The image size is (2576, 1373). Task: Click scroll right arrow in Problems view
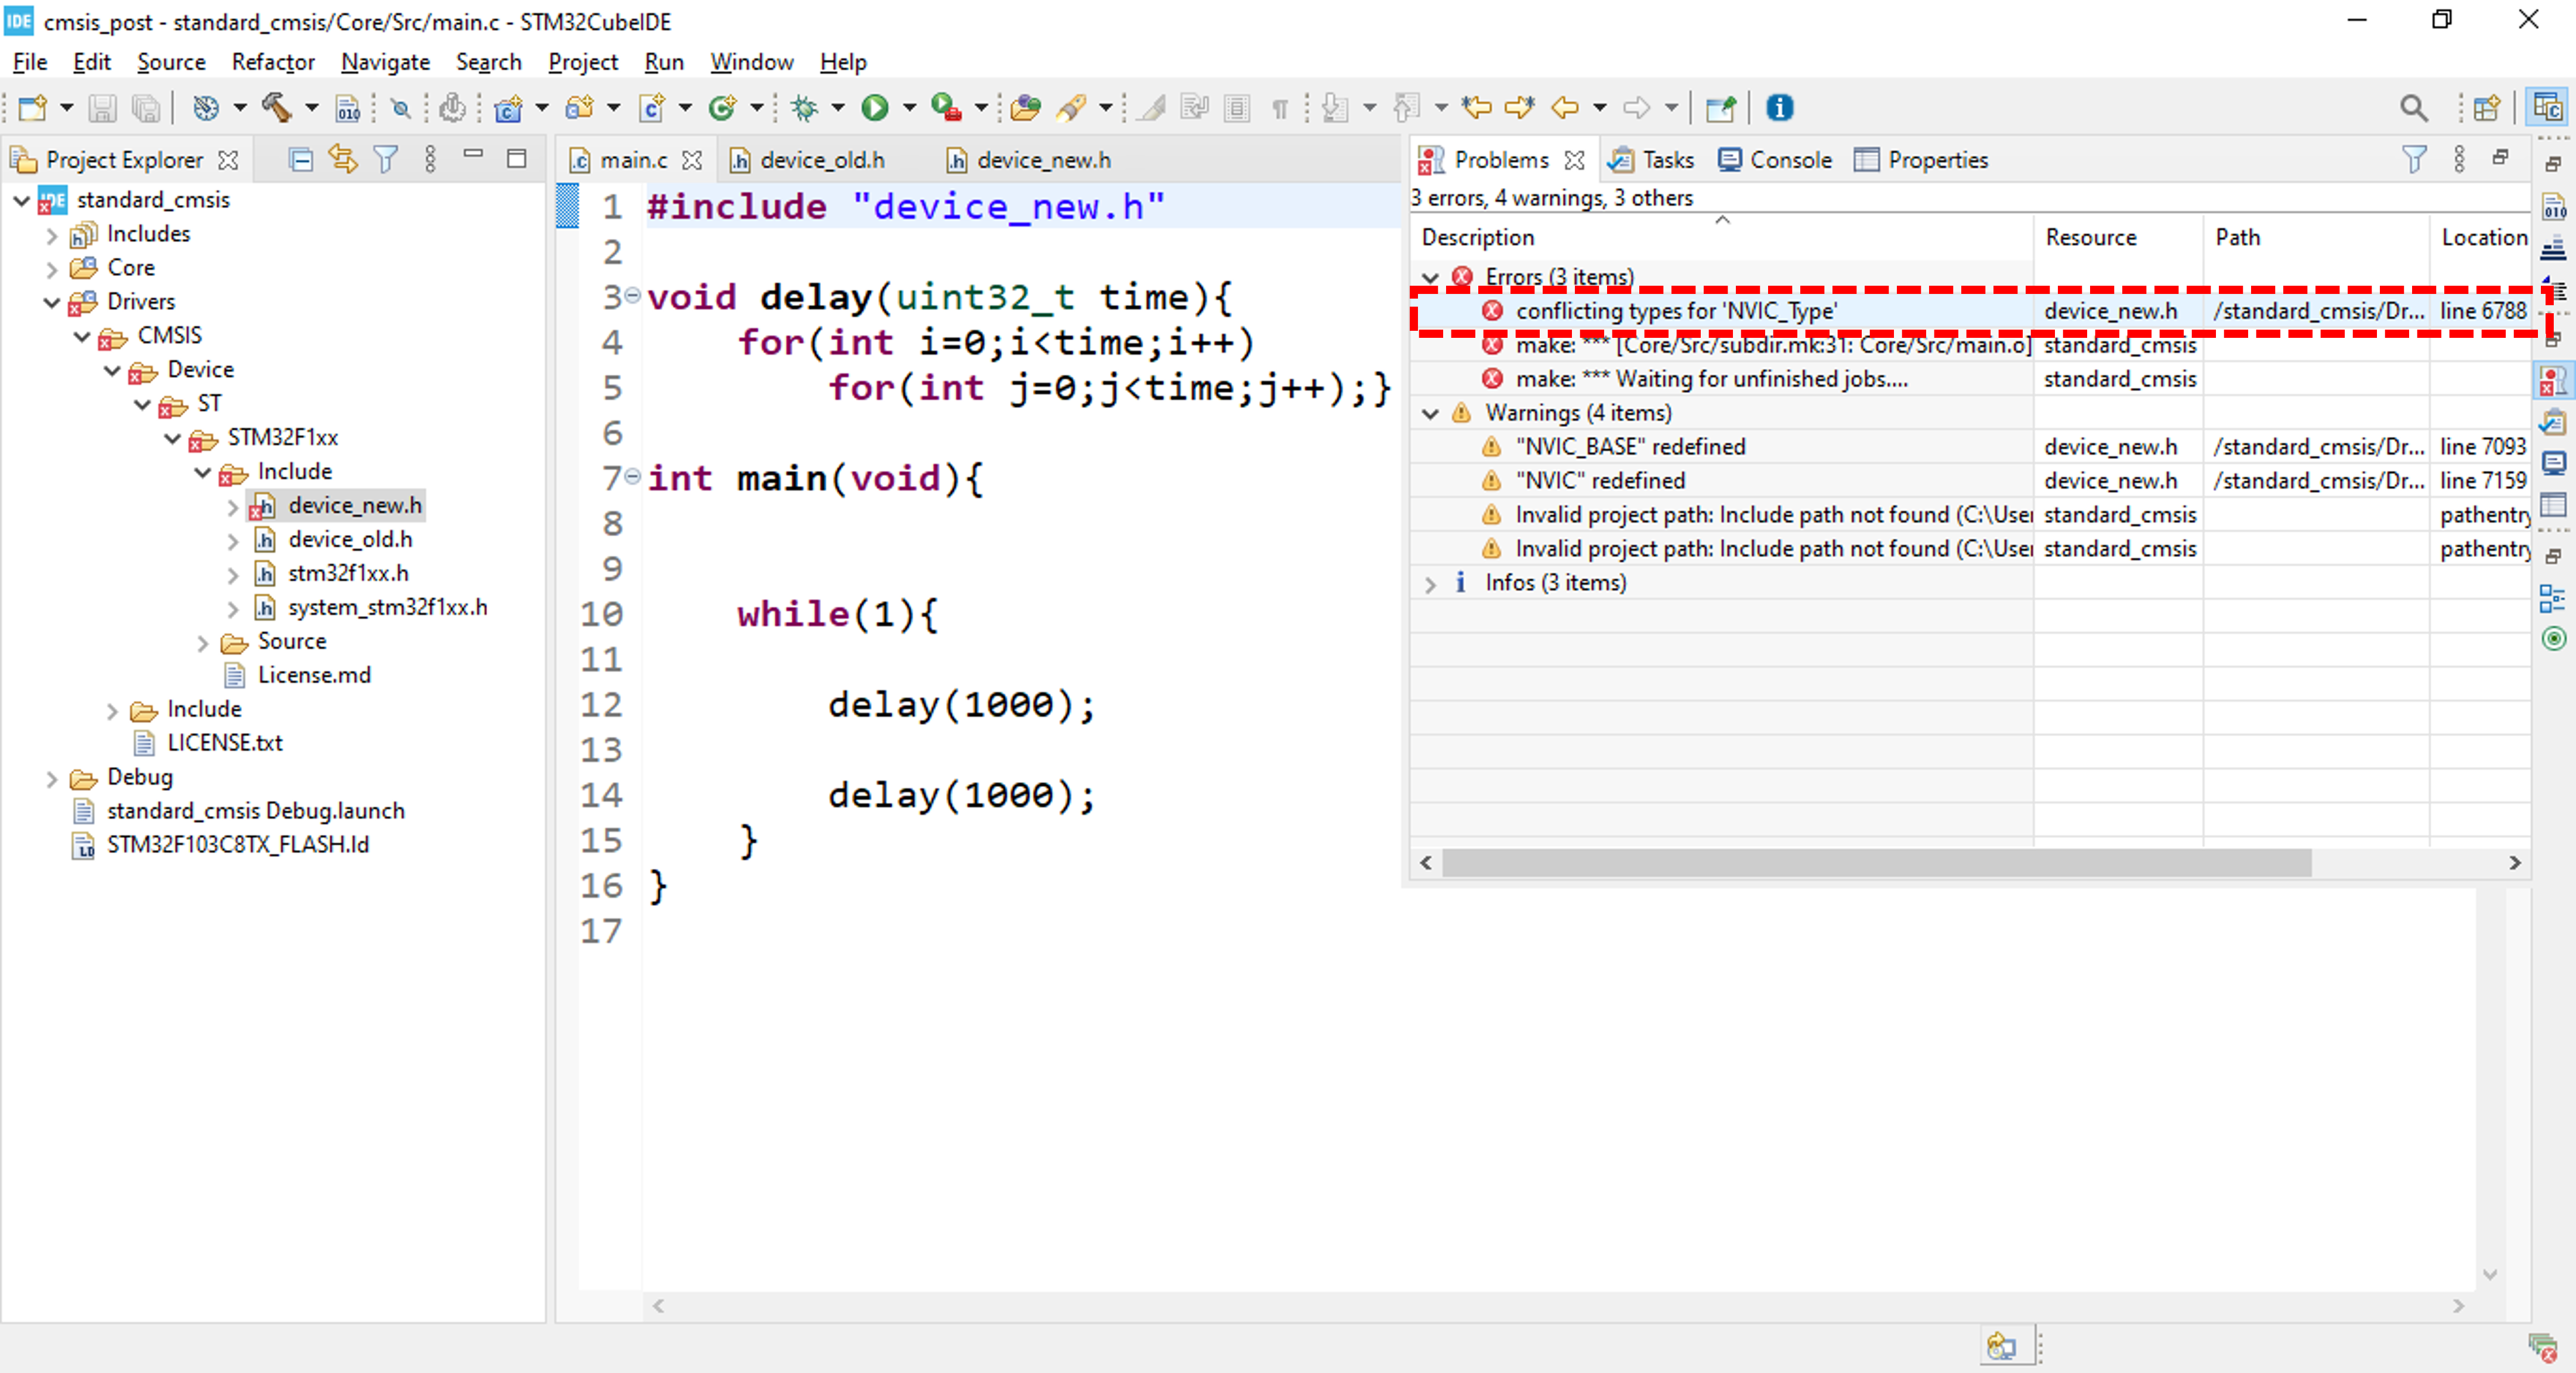[2514, 863]
